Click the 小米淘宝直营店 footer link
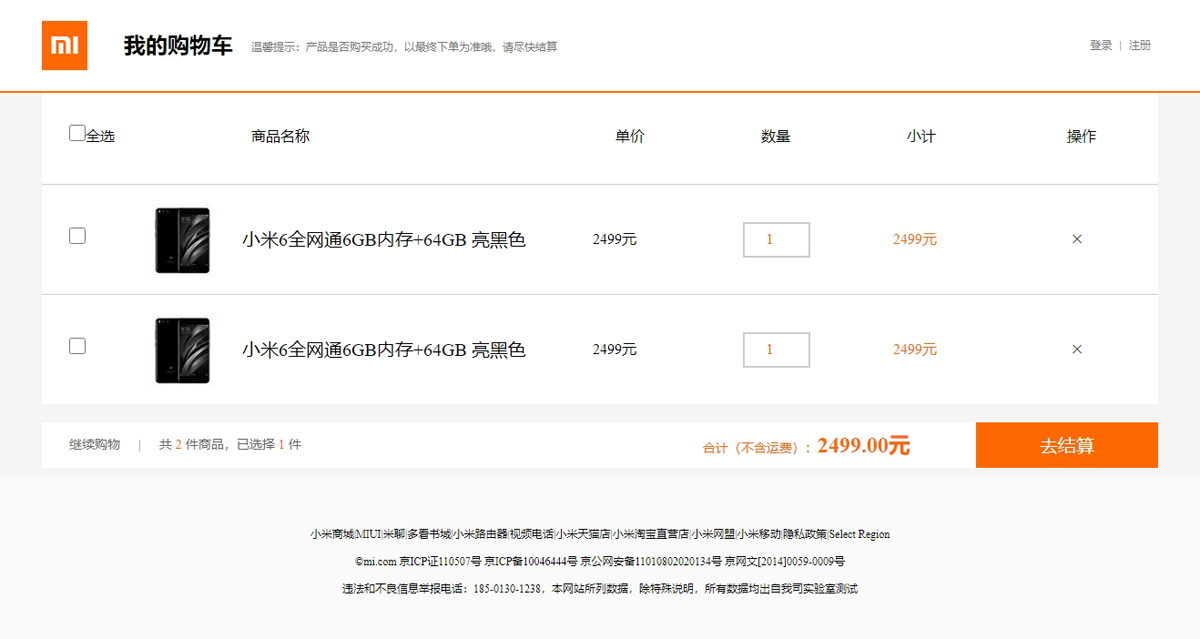 coord(651,534)
